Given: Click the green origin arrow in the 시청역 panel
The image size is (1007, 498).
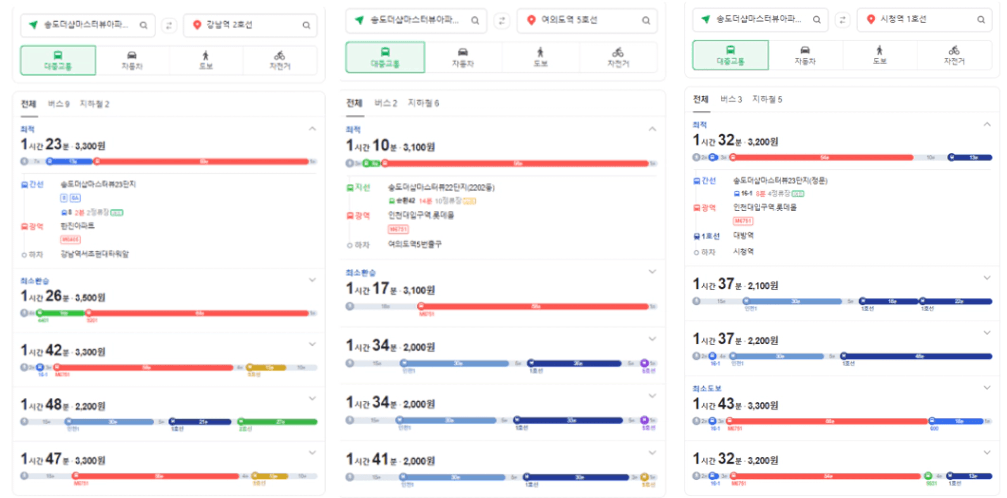Looking at the screenshot, I should [x=705, y=20].
